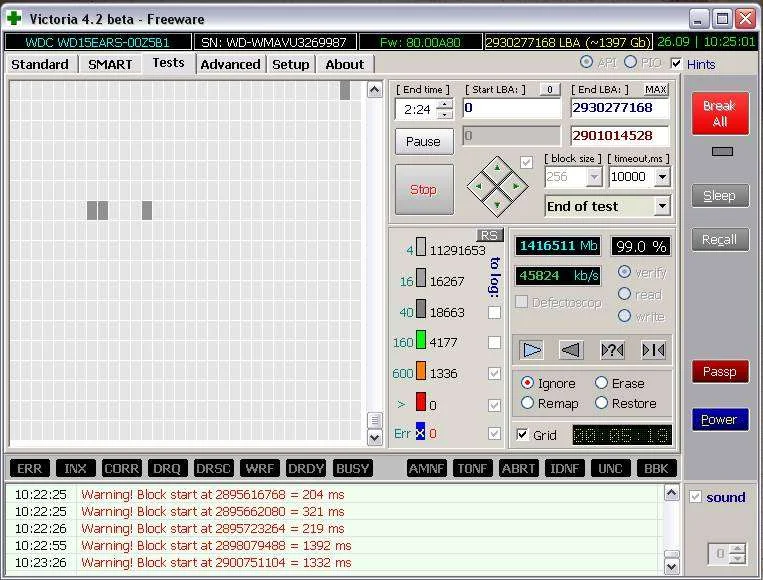
Task: Click the down arrow in the diamond navigator
Action: tap(497, 204)
